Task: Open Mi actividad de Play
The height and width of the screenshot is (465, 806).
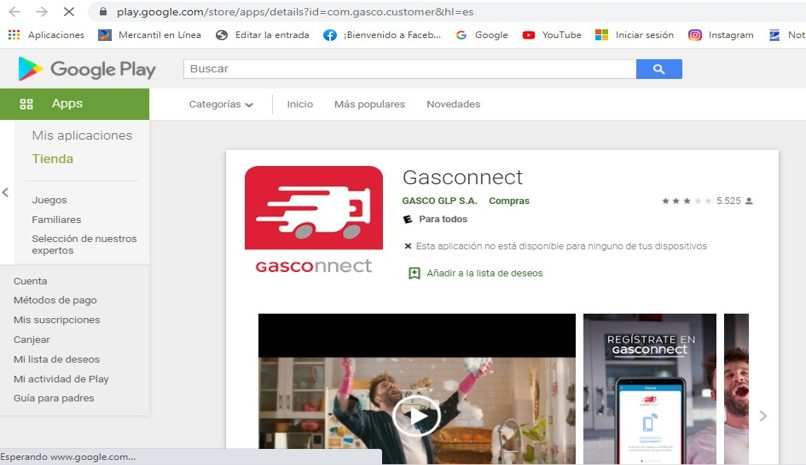Action: coord(61,379)
